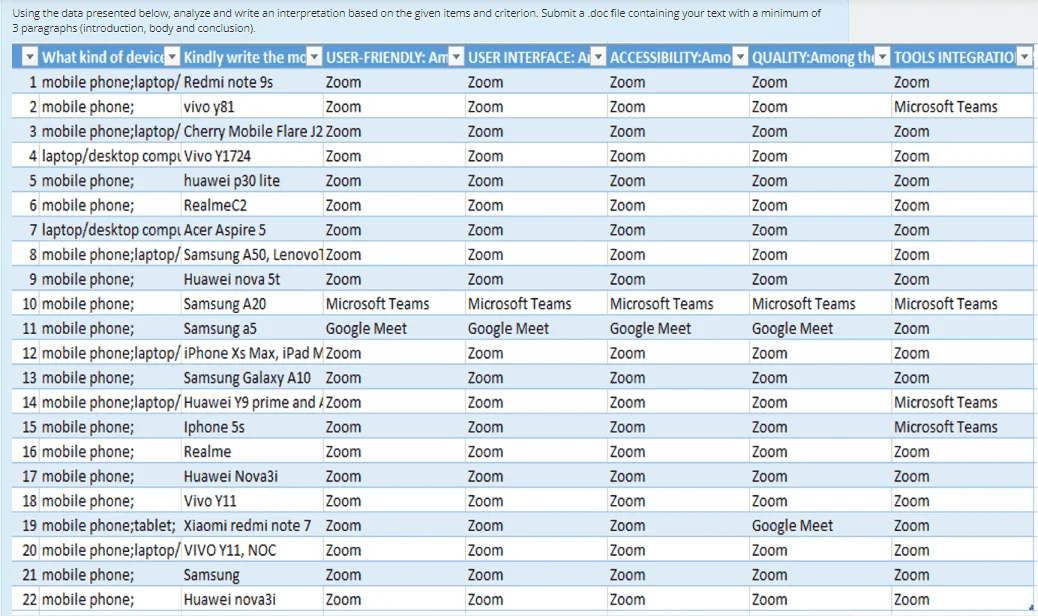
Task: Select 'mobile phone;' device cell in row 22
Action: point(111,599)
